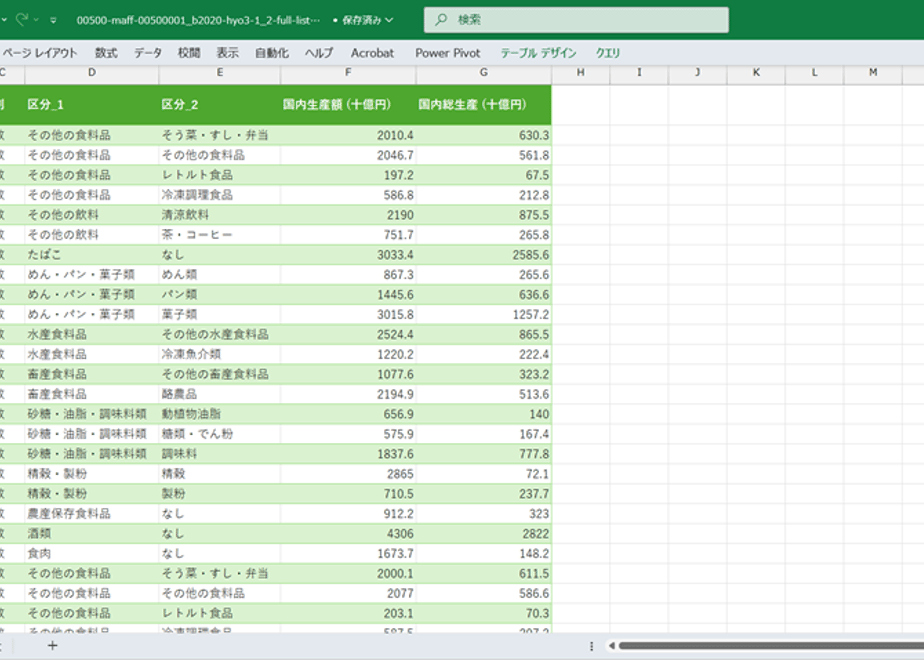Select the cell with value 2865
This screenshot has width=924, height=660.
[x=348, y=474]
